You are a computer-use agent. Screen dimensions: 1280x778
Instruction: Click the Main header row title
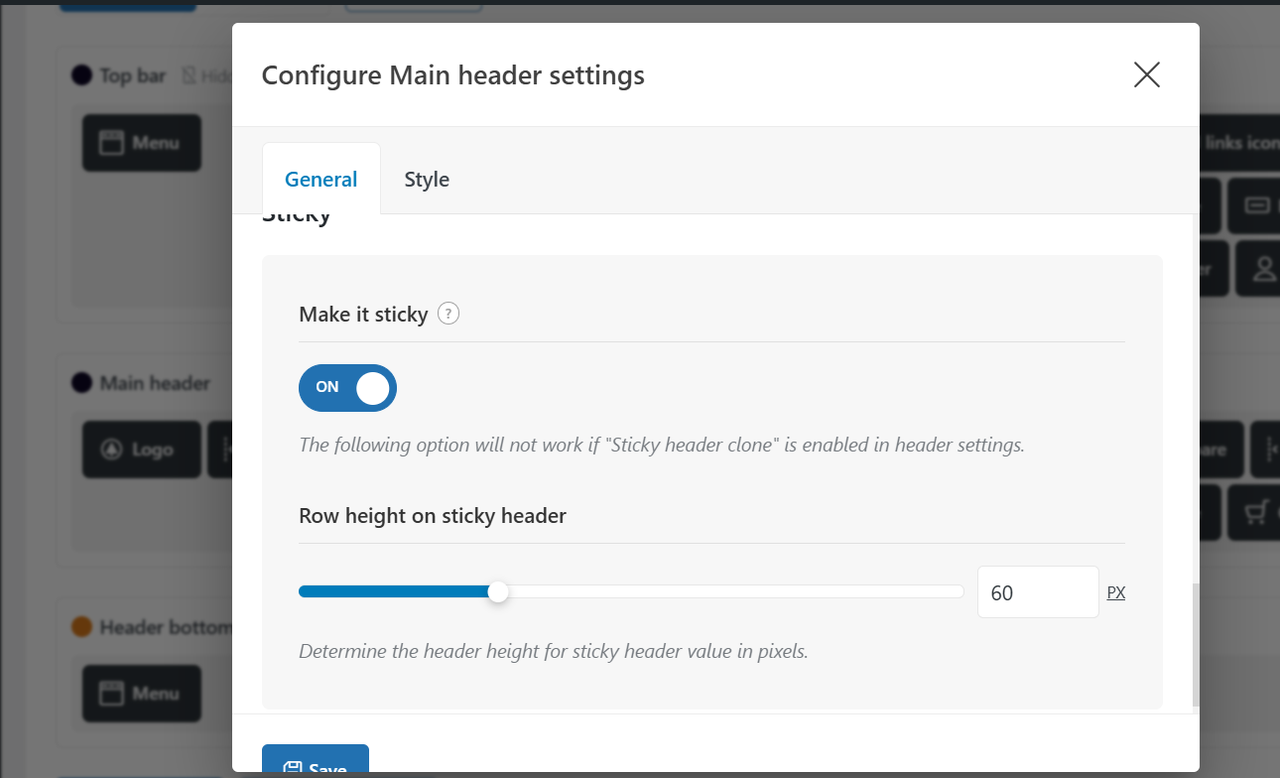coord(155,383)
